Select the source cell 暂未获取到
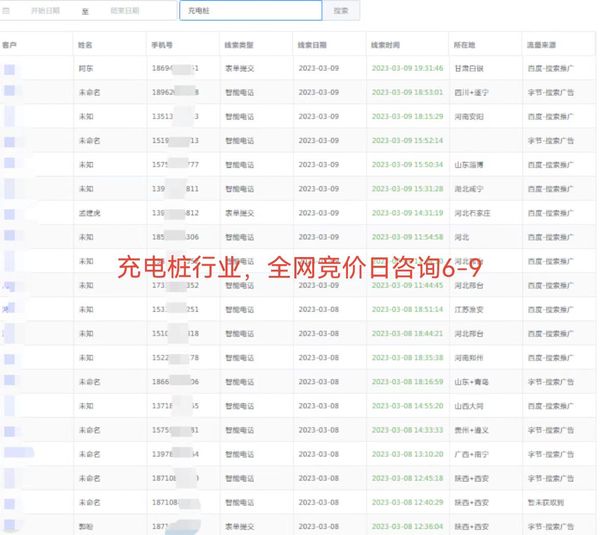 tap(546, 502)
